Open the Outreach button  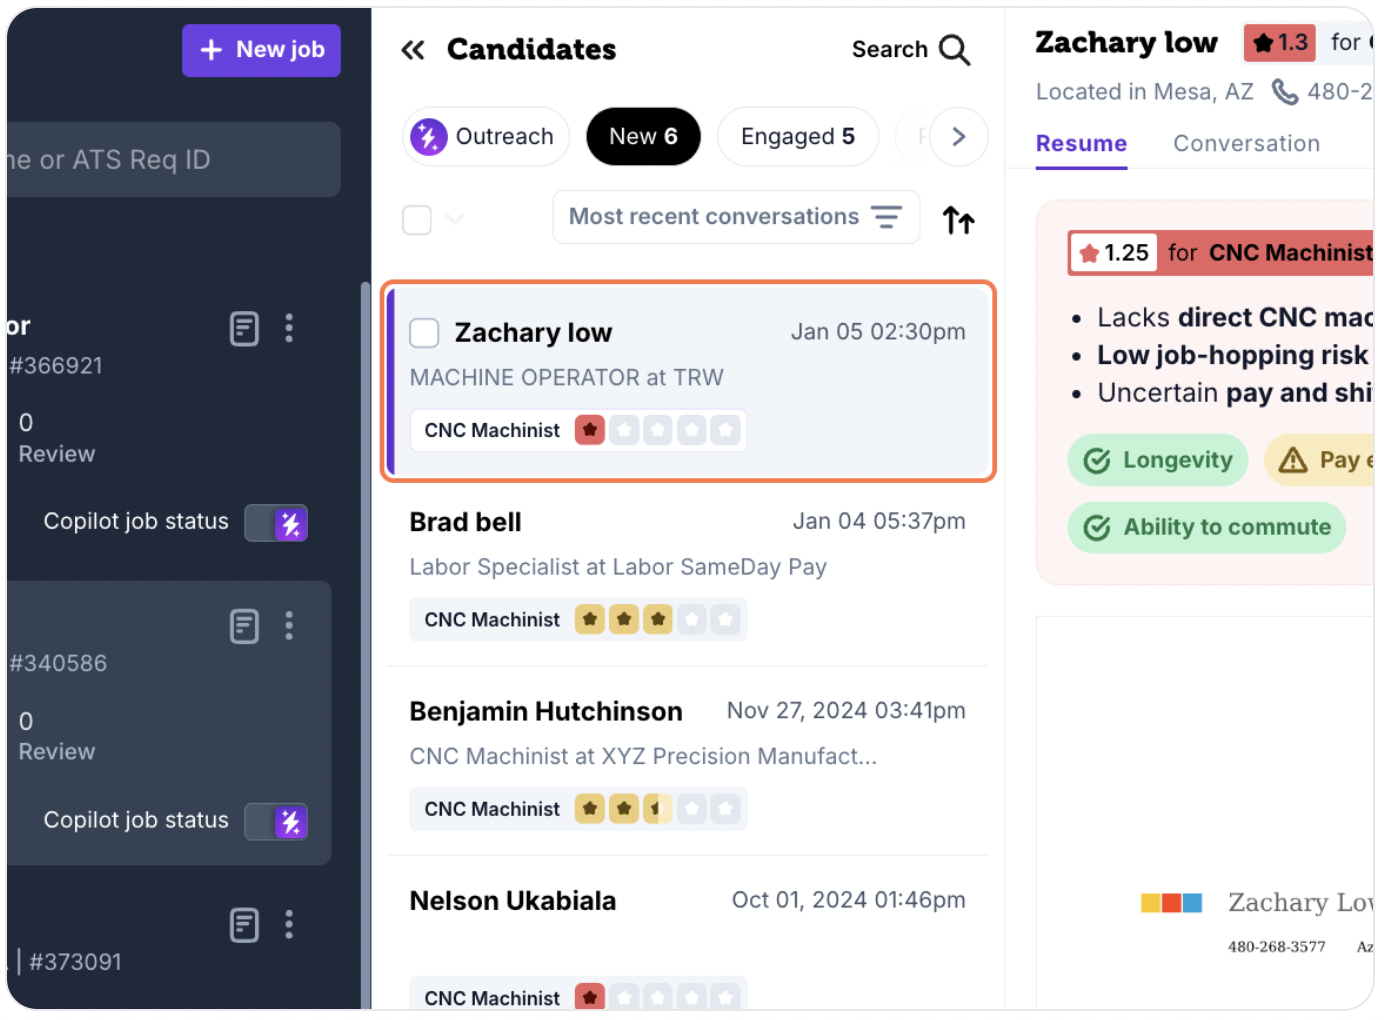[486, 137]
